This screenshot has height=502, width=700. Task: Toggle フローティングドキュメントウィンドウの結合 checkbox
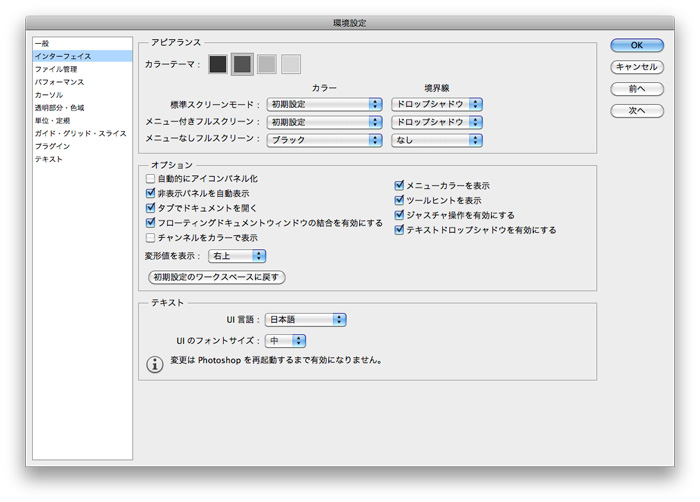[150, 223]
